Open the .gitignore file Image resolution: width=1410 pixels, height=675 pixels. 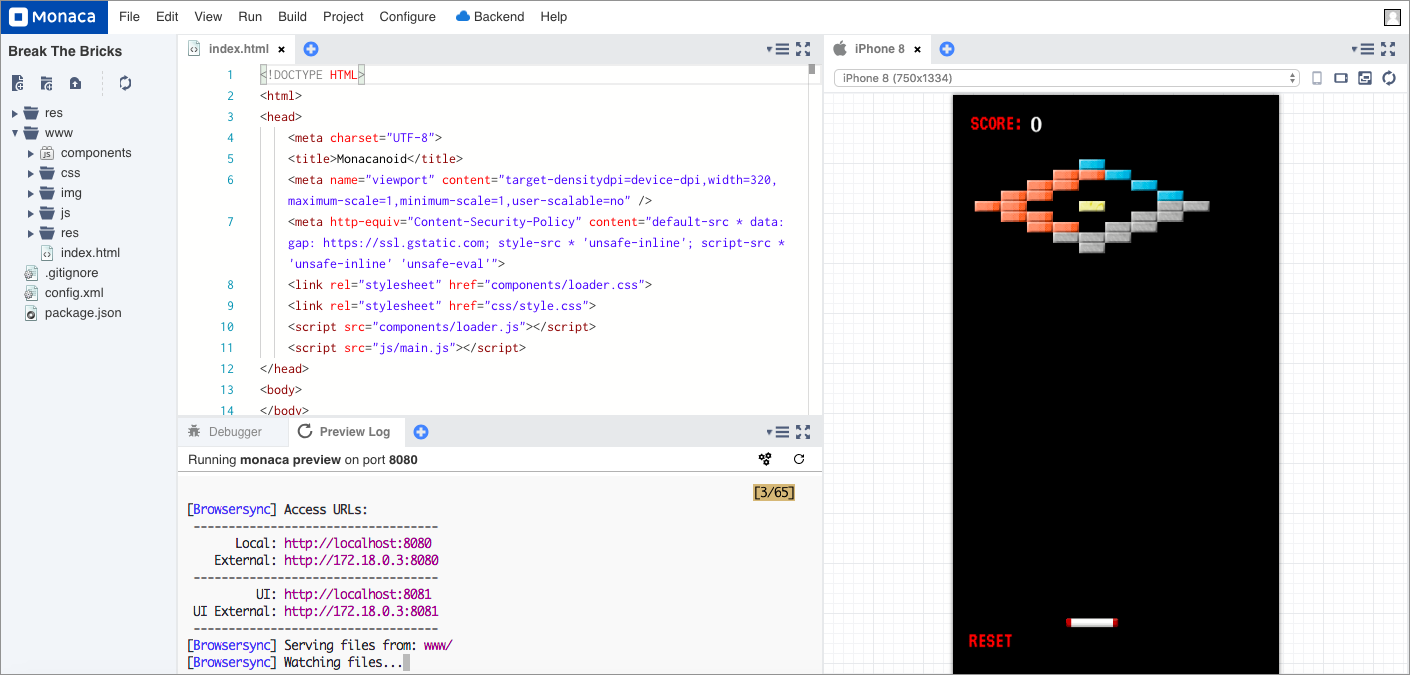click(70, 273)
